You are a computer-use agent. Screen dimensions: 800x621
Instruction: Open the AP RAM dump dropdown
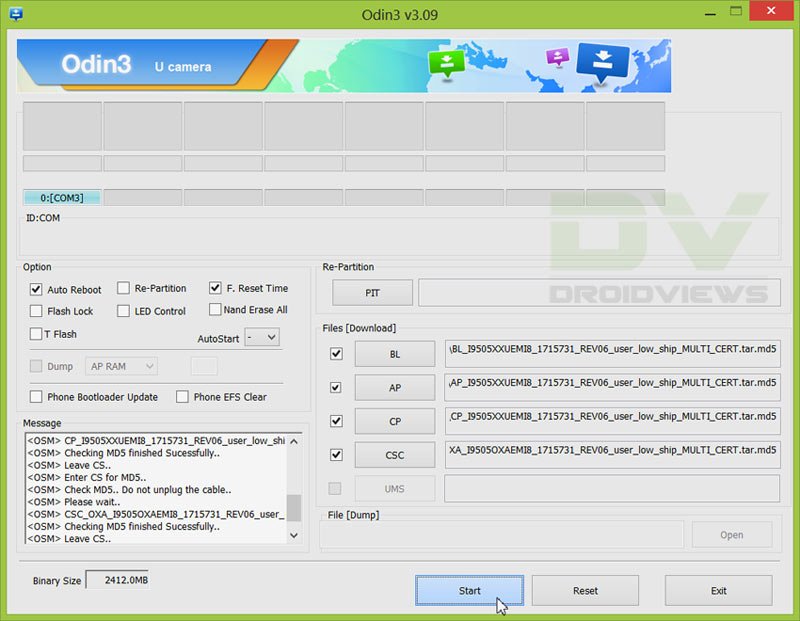121,366
